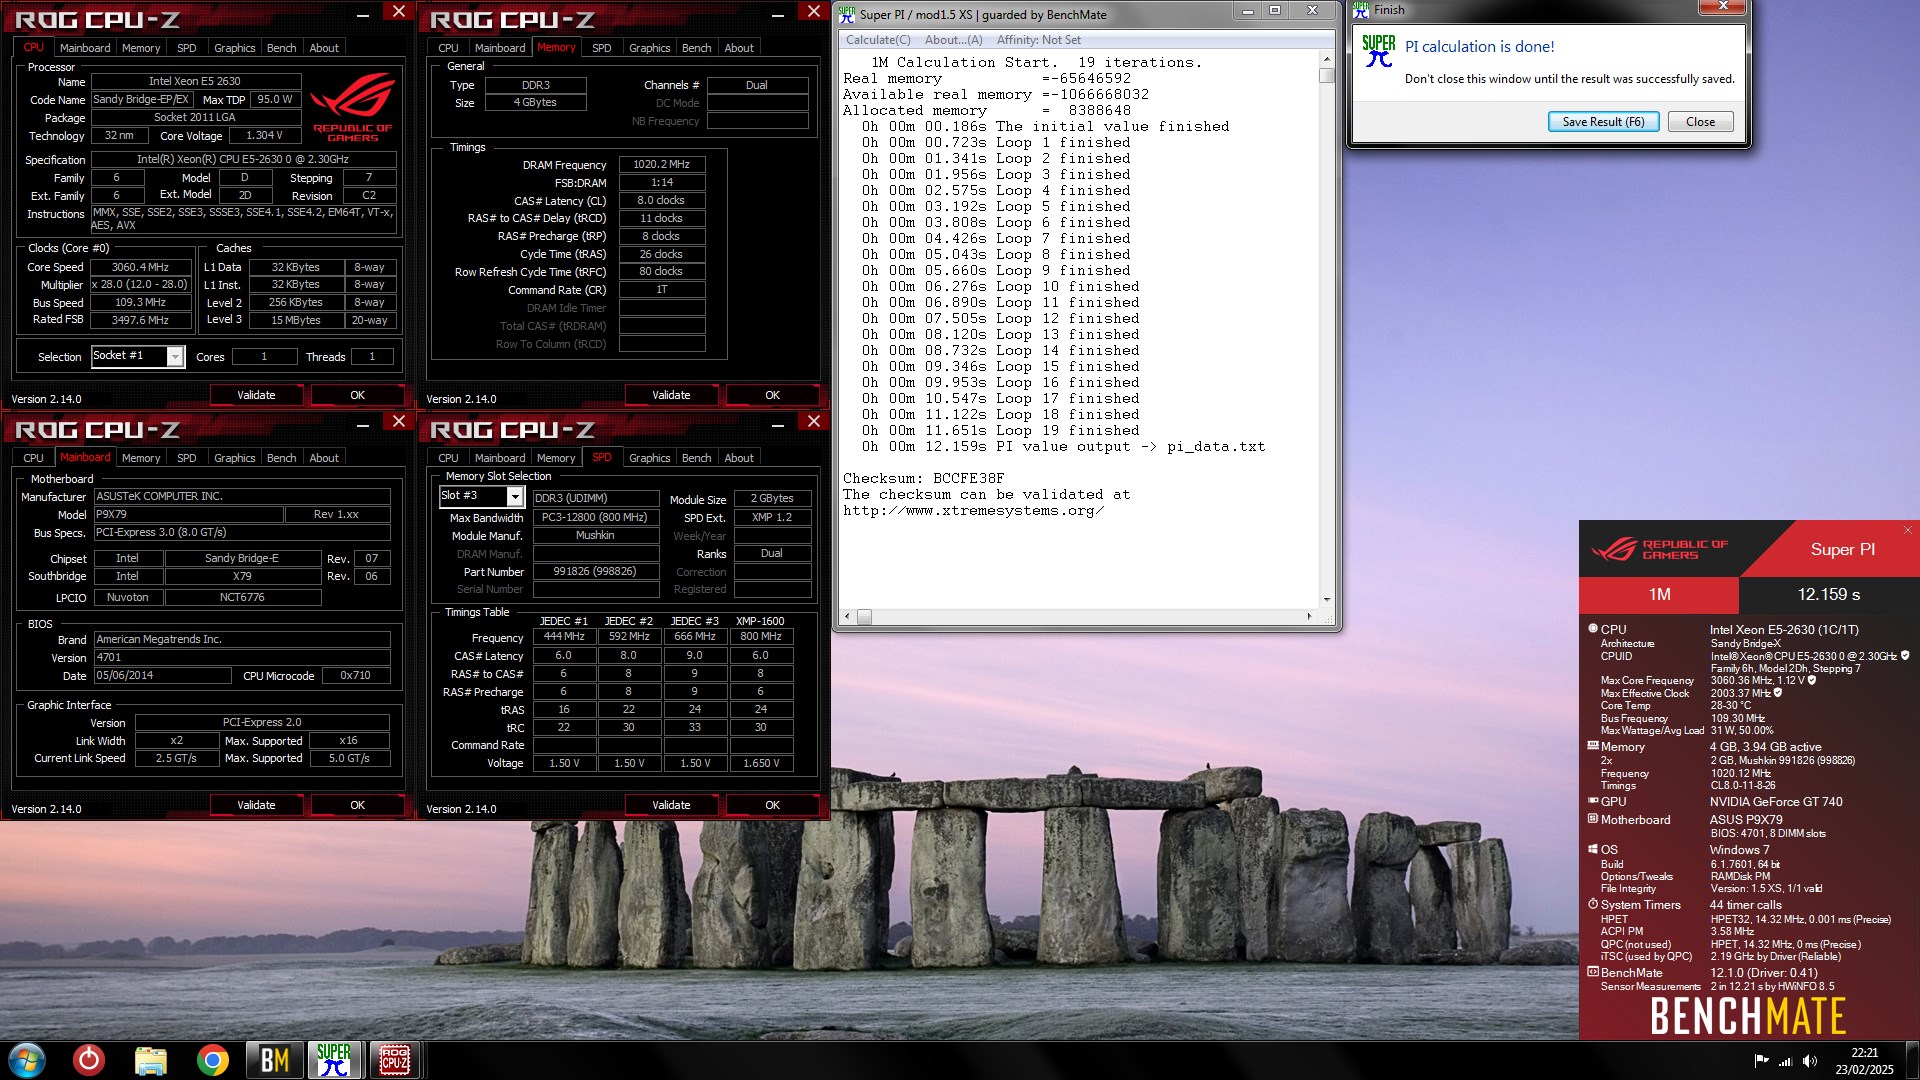Screen dimensions: 1920x1080
Task: Click verified badge next to CPUID value
Action: (x=1905, y=656)
